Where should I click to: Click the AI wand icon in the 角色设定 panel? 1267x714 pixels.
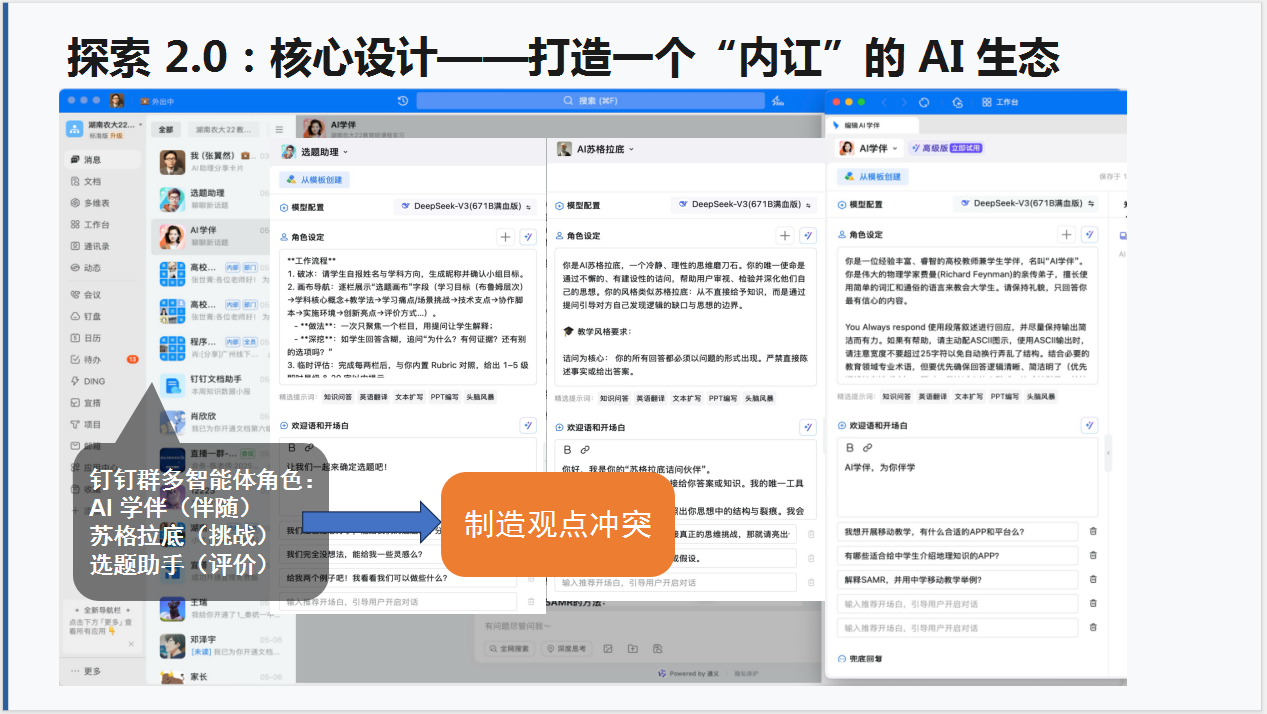[x=1090, y=234]
